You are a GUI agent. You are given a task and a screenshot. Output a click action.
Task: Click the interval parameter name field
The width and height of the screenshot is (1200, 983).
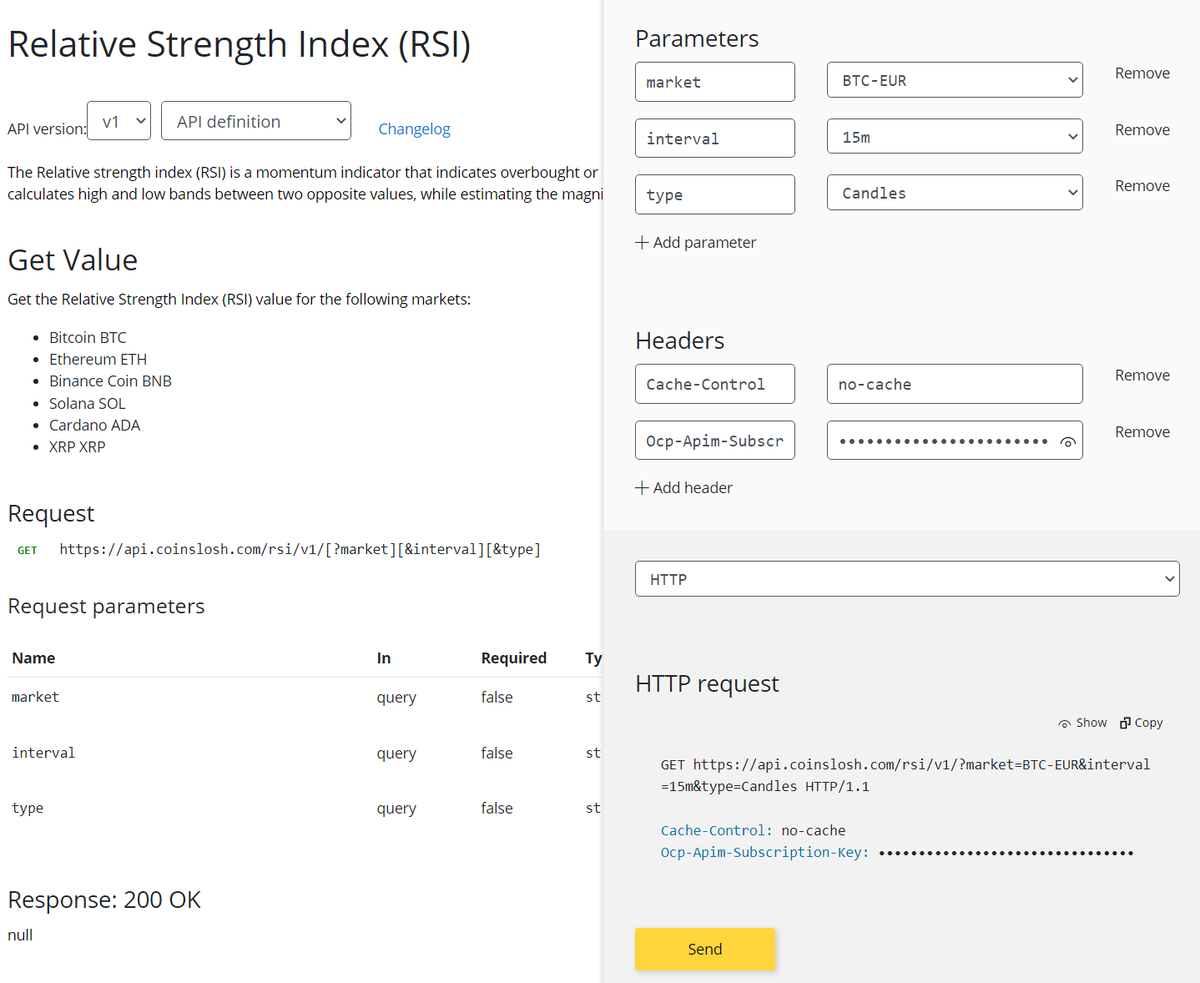715,138
